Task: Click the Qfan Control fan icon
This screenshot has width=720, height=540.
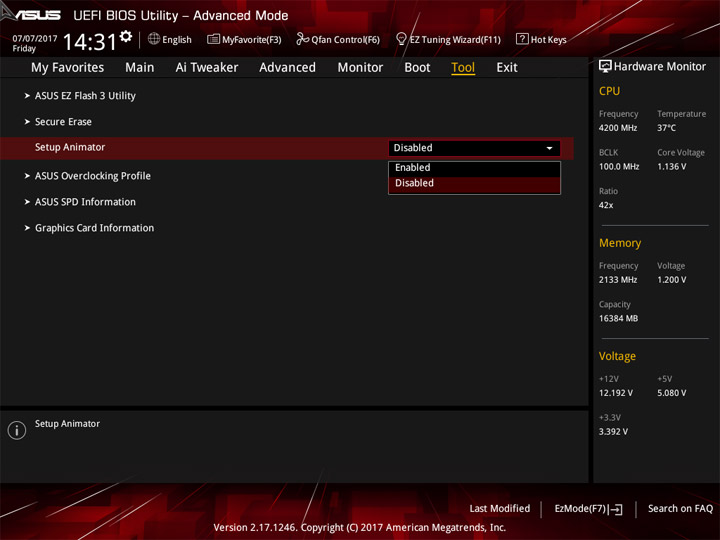Action: [x=302, y=39]
